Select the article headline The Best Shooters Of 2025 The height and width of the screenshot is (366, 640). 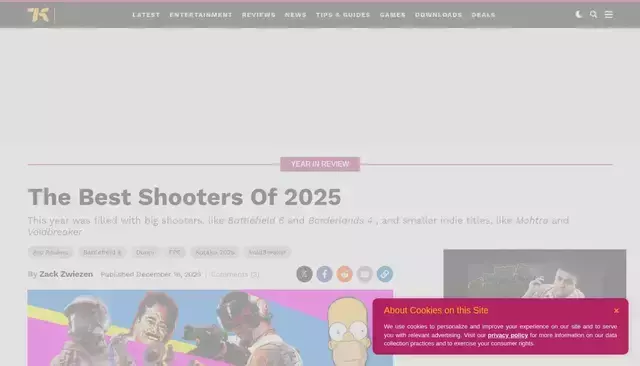click(x=184, y=197)
